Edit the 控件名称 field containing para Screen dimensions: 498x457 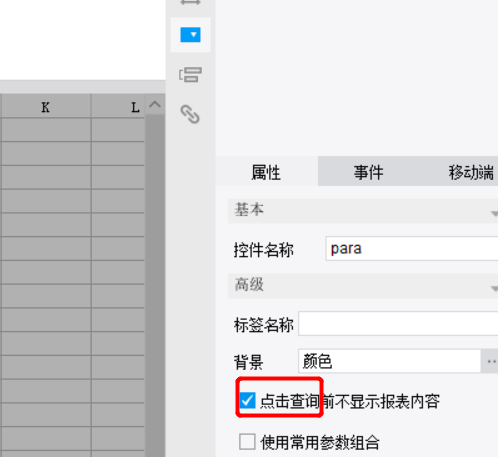click(x=412, y=249)
